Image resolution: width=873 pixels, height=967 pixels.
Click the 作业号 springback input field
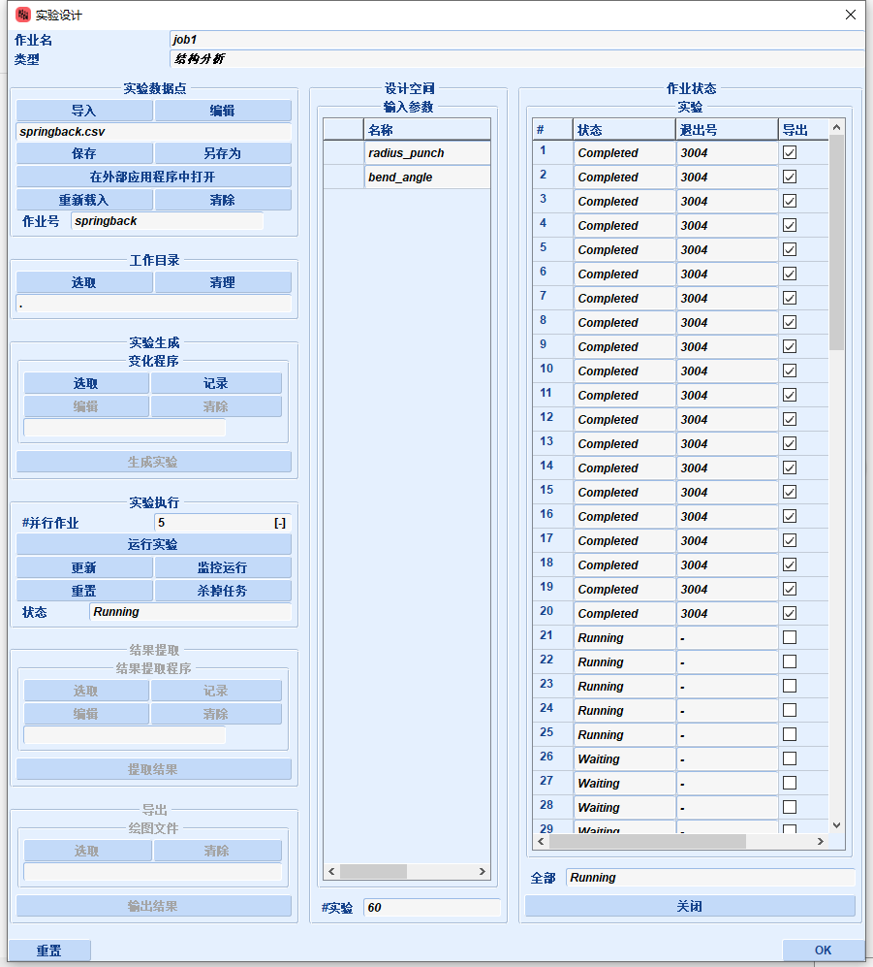[167, 221]
